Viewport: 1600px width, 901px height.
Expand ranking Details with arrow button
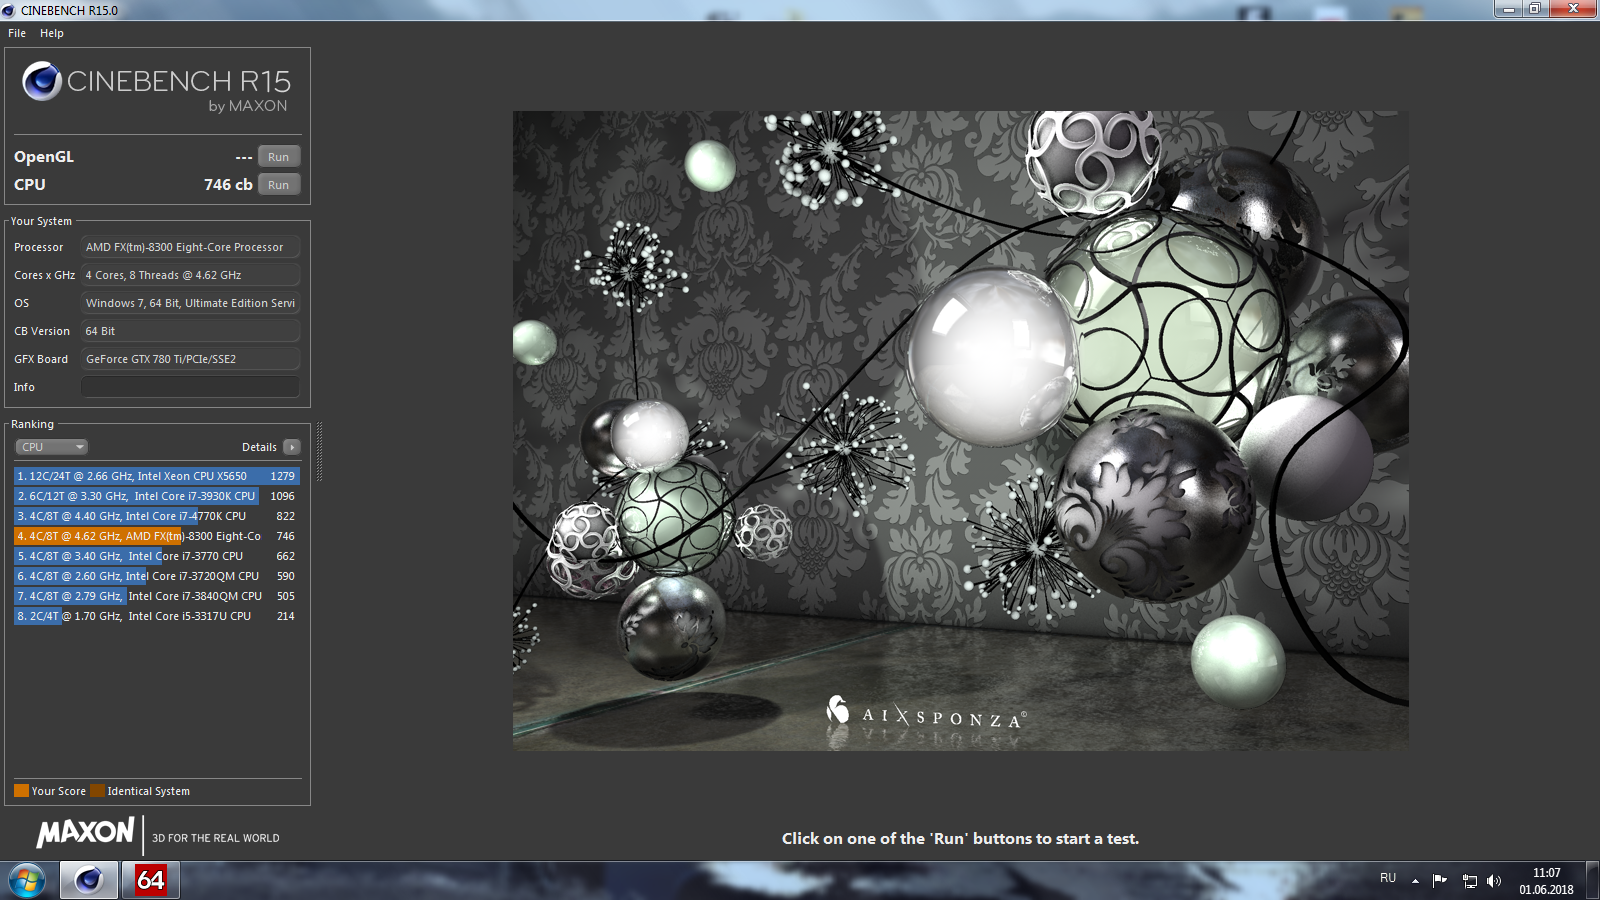tap(292, 447)
